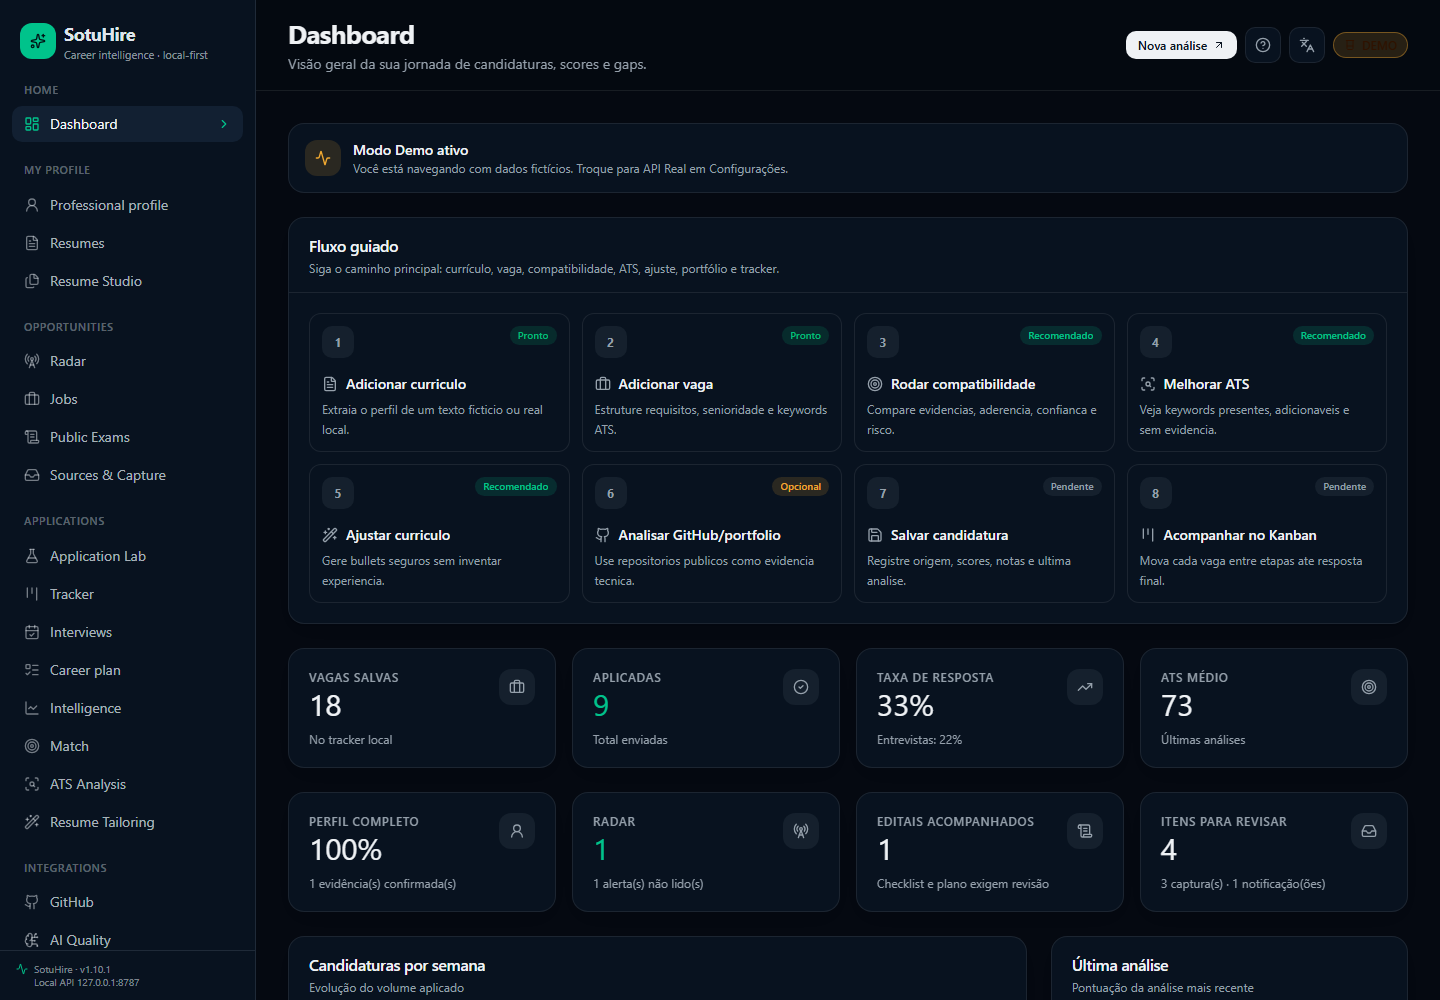Click the Pronto badge on step 1
The width and height of the screenshot is (1440, 1000).
coord(533,336)
